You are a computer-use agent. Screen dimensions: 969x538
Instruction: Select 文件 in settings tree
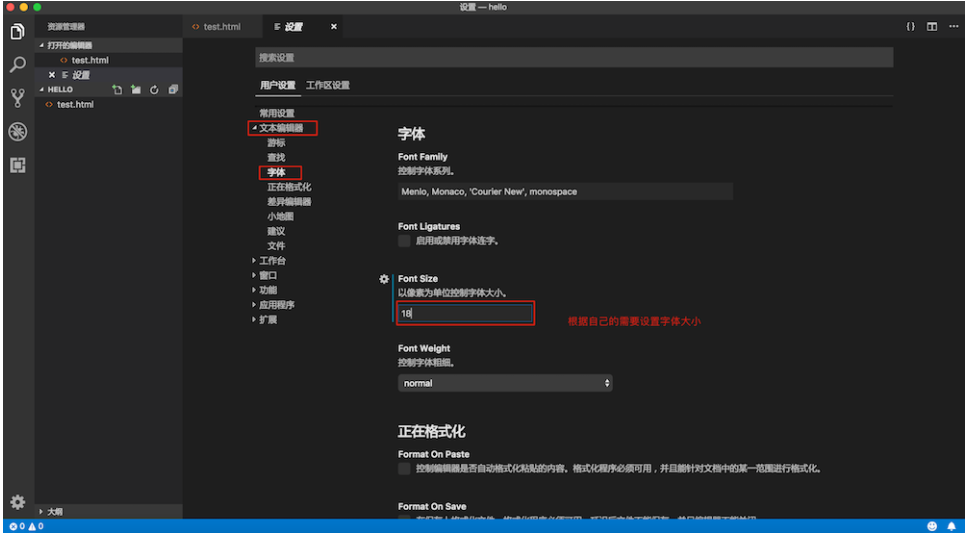tap(276, 246)
